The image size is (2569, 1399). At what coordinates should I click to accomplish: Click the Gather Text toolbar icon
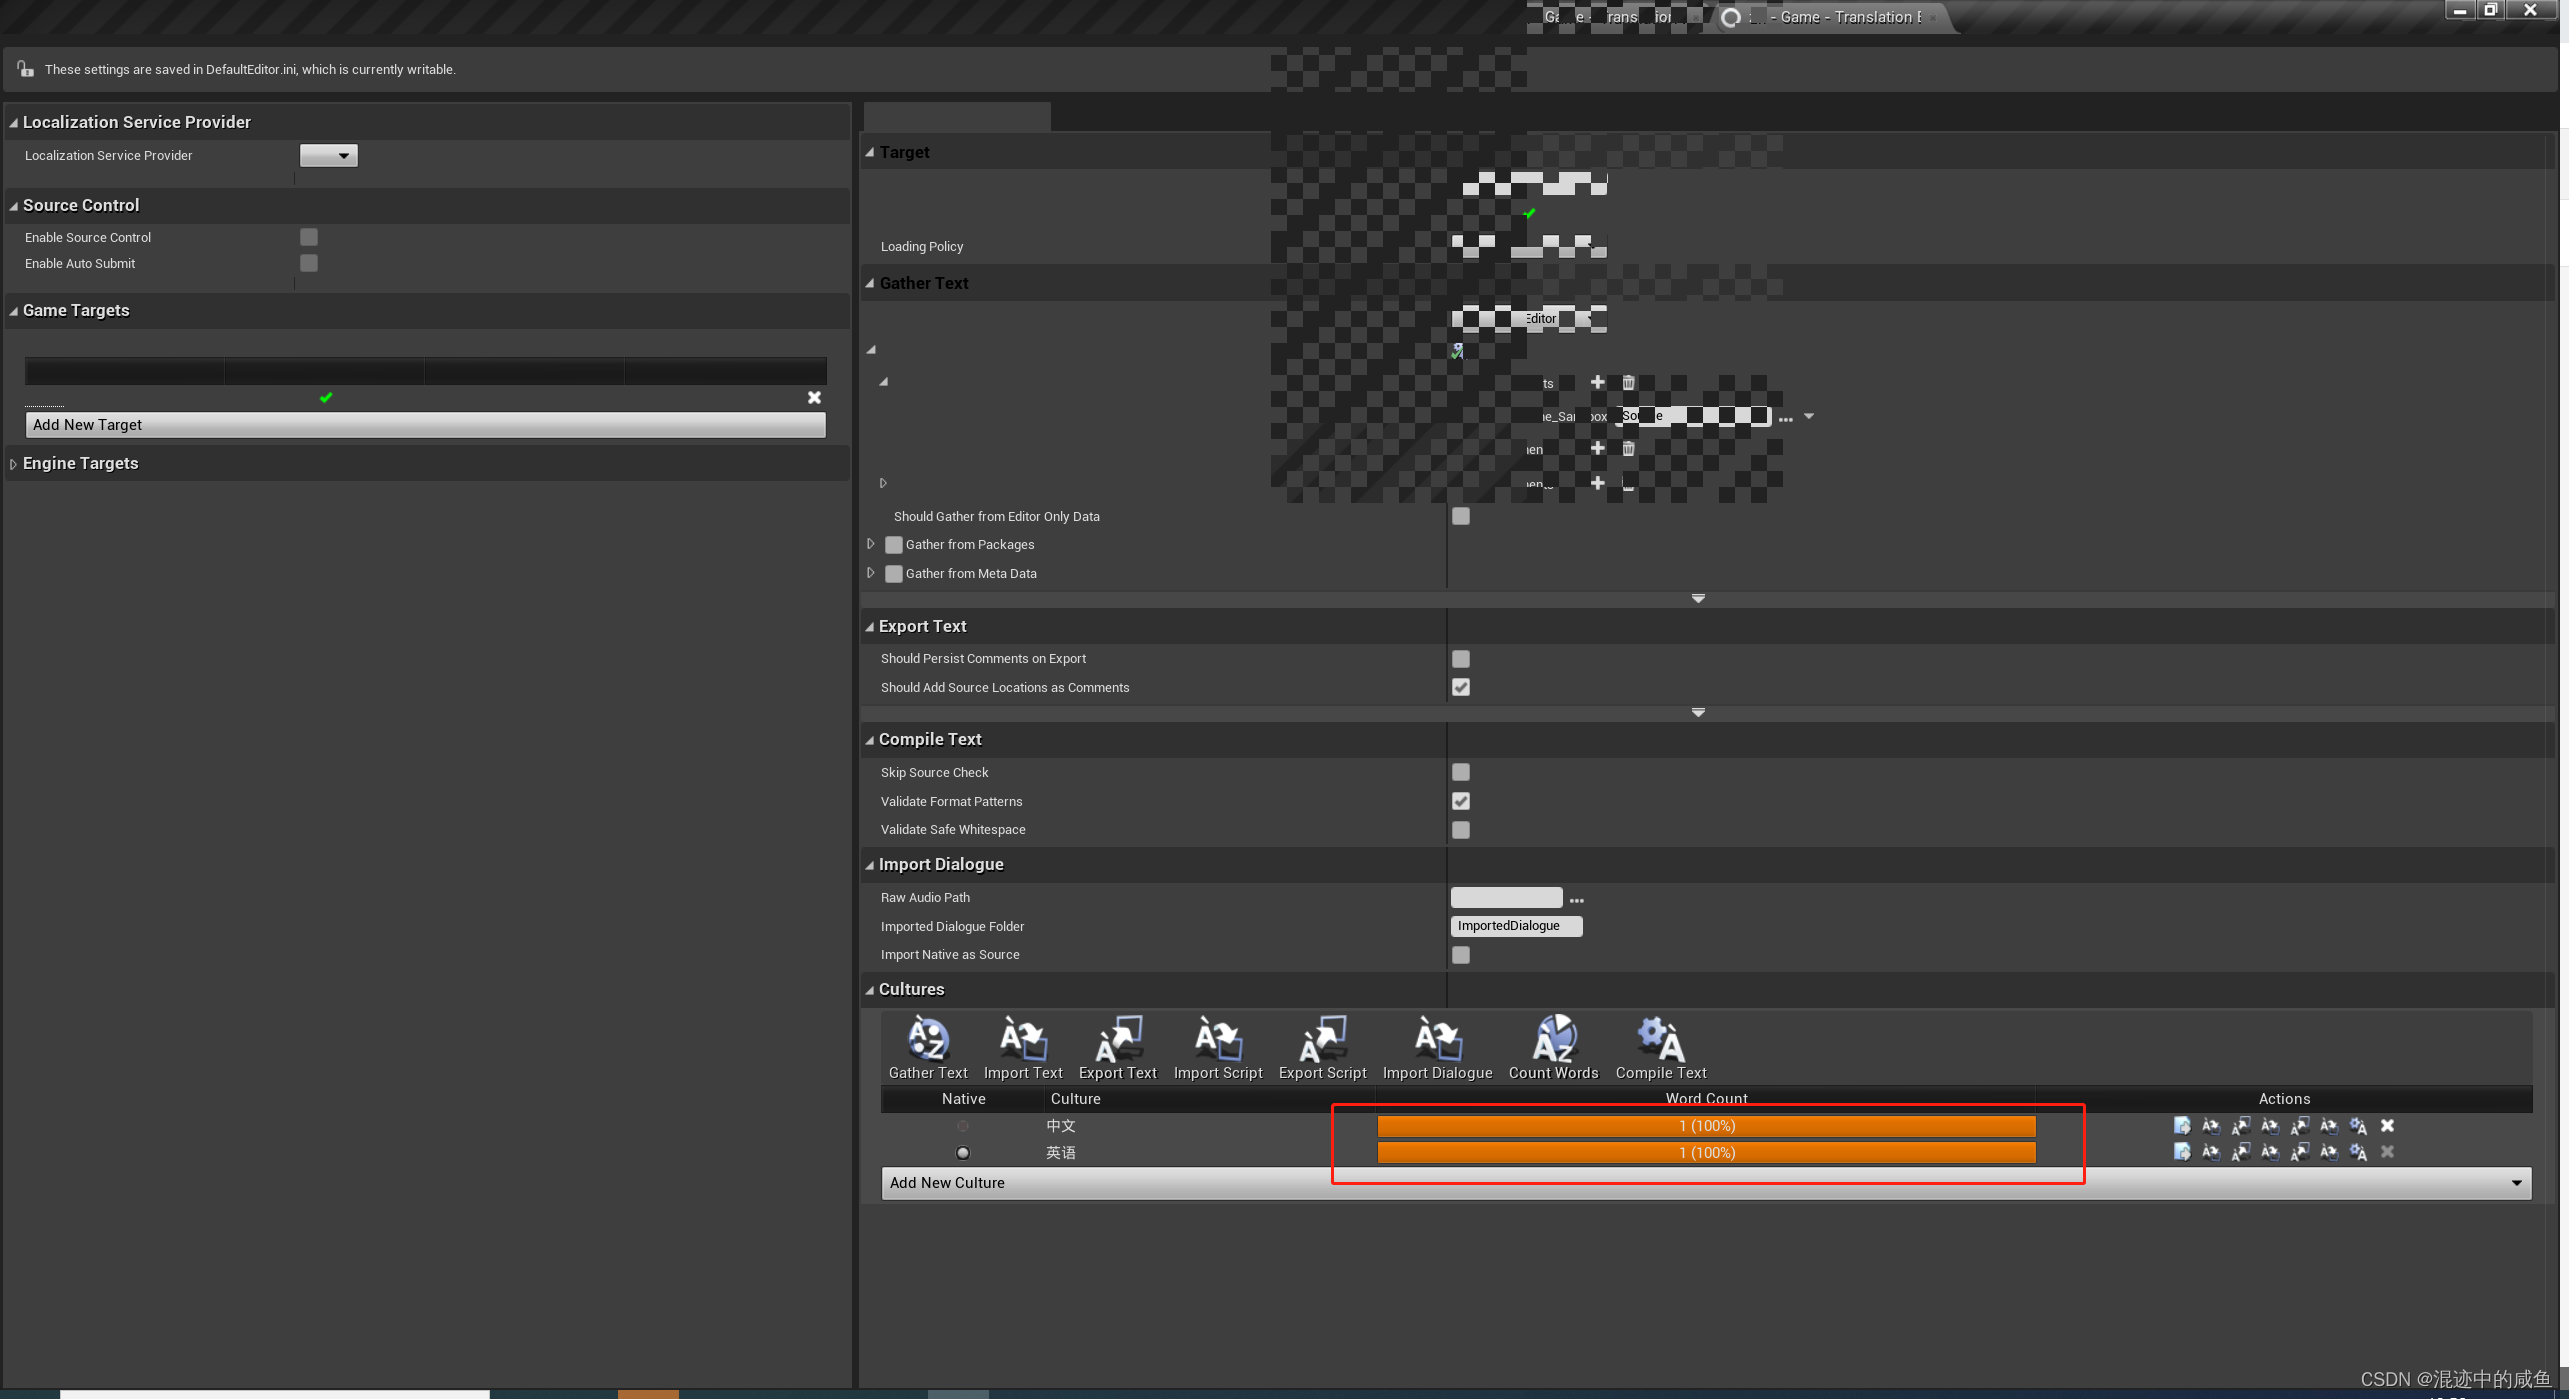point(927,1040)
